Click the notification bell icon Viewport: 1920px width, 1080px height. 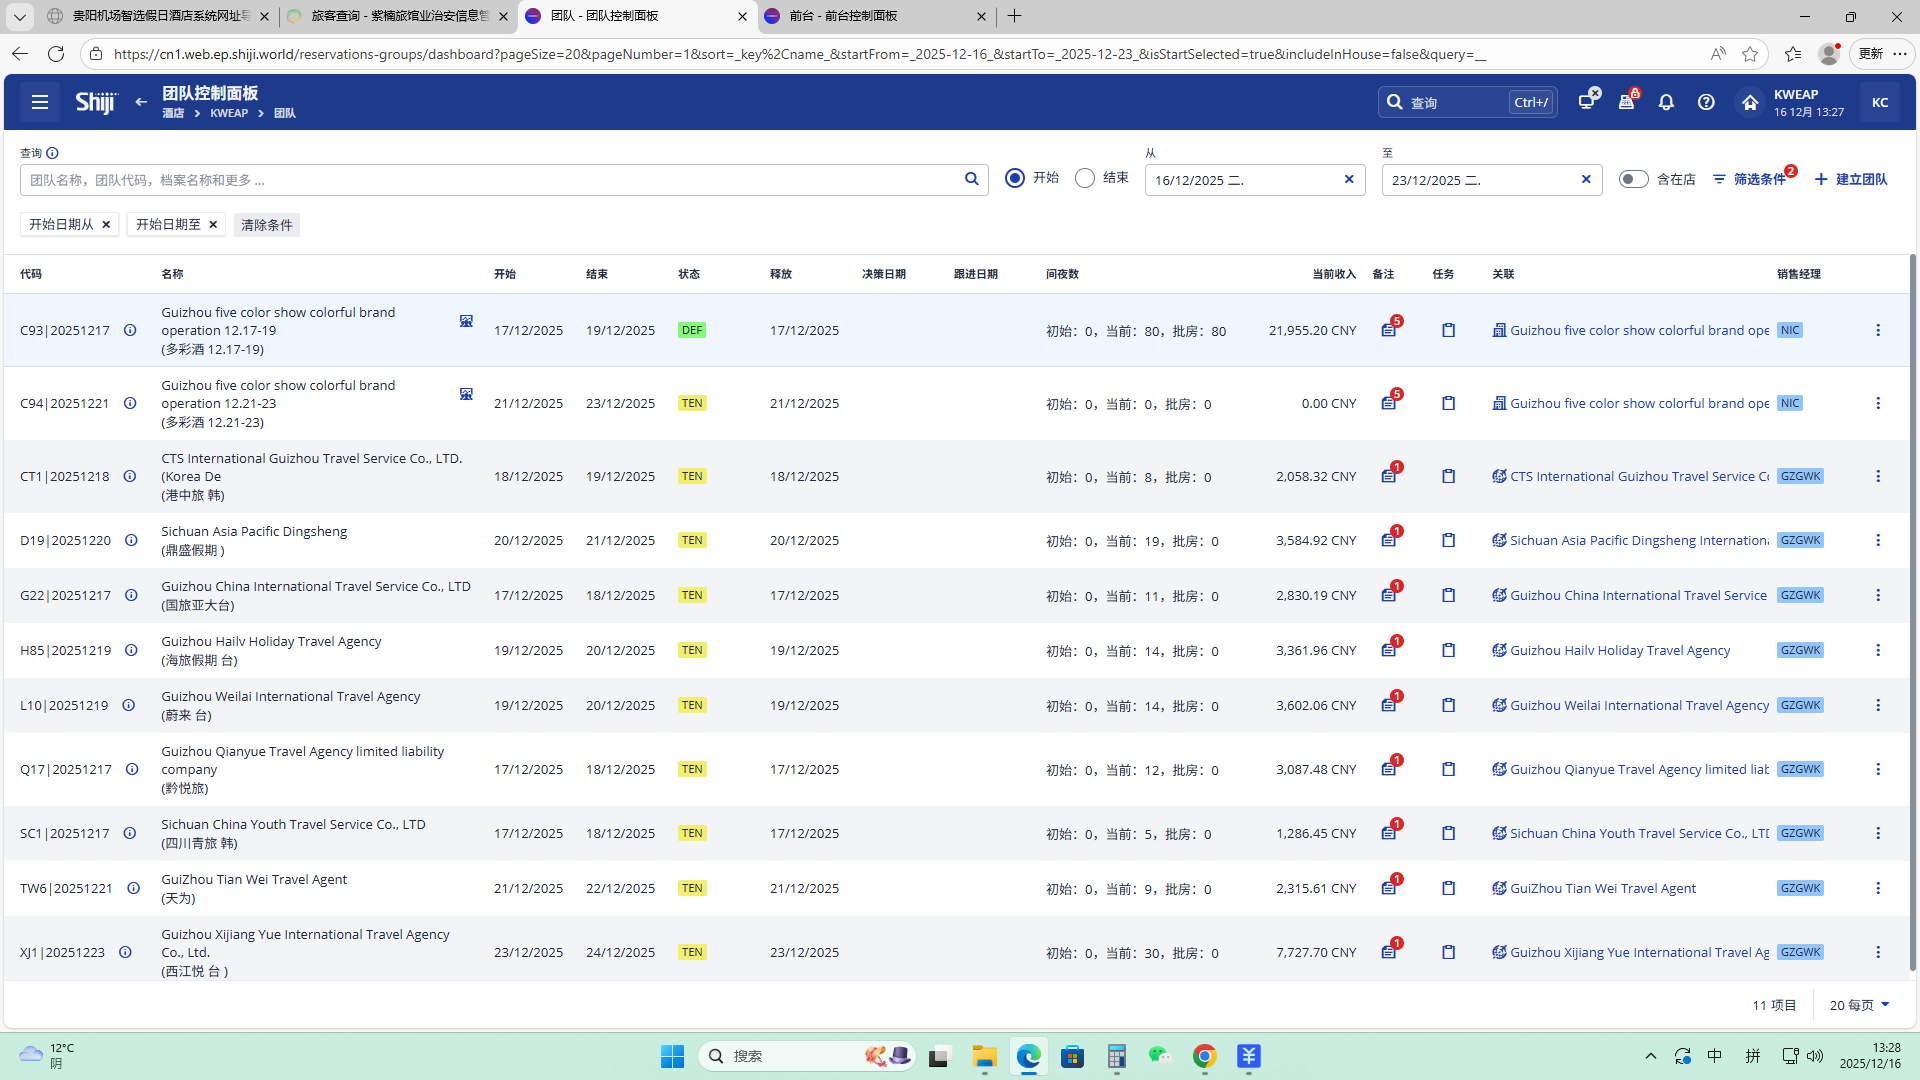pyautogui.click(x=1666, y=102)
